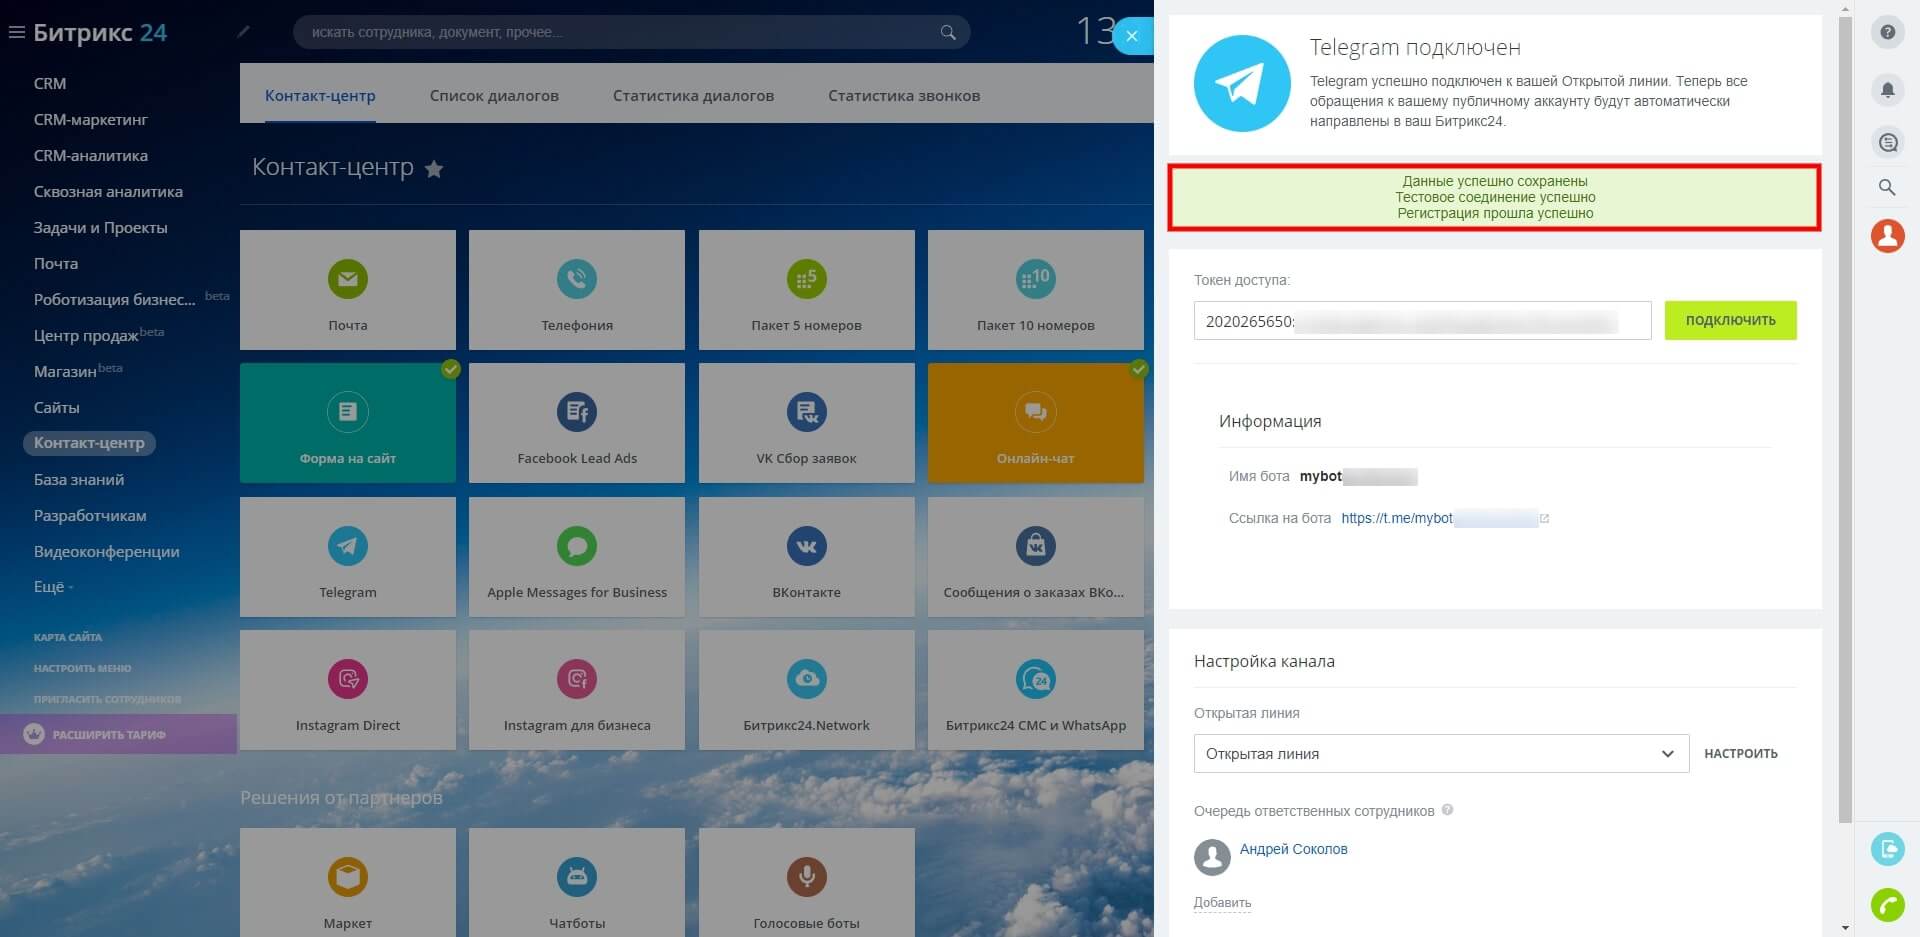Open the Телефония tile

pos(577,290)
